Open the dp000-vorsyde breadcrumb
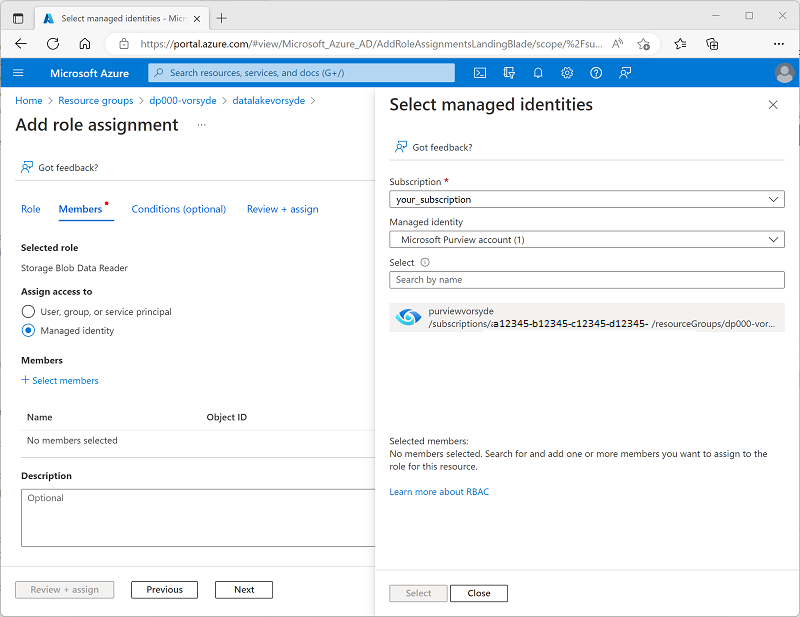The width and height of the screenshot is (800, 617). [183, 101]
